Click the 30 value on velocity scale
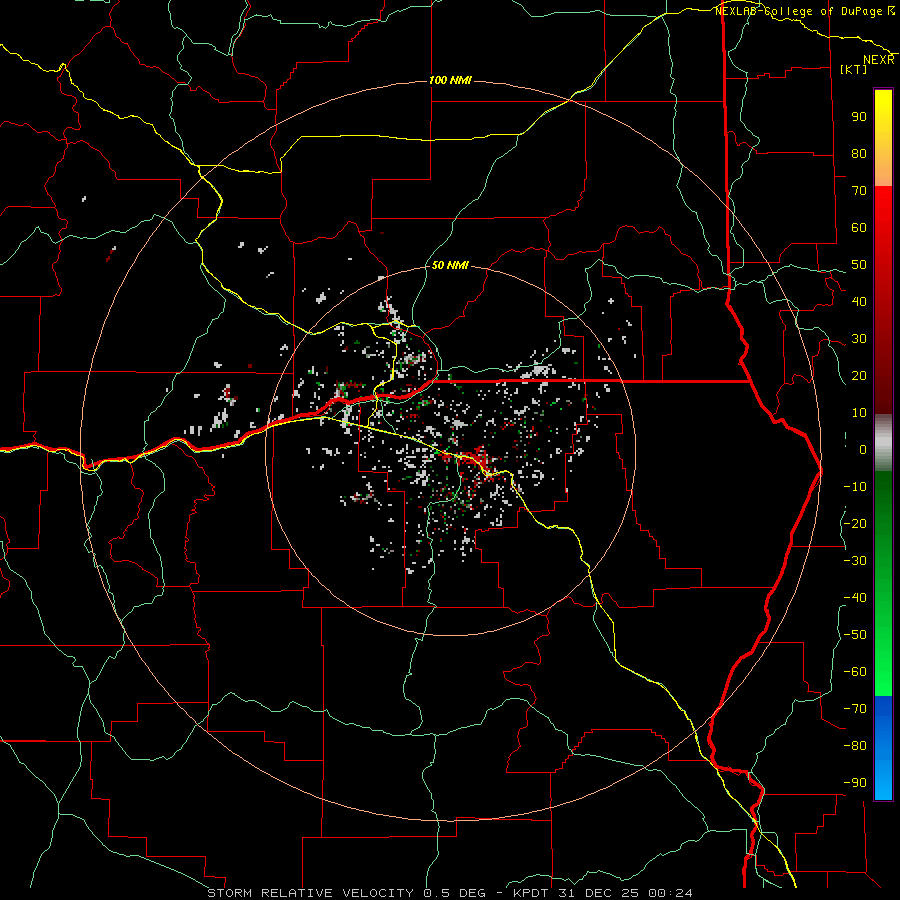This screenshot has height=900, width=900. 859,339
